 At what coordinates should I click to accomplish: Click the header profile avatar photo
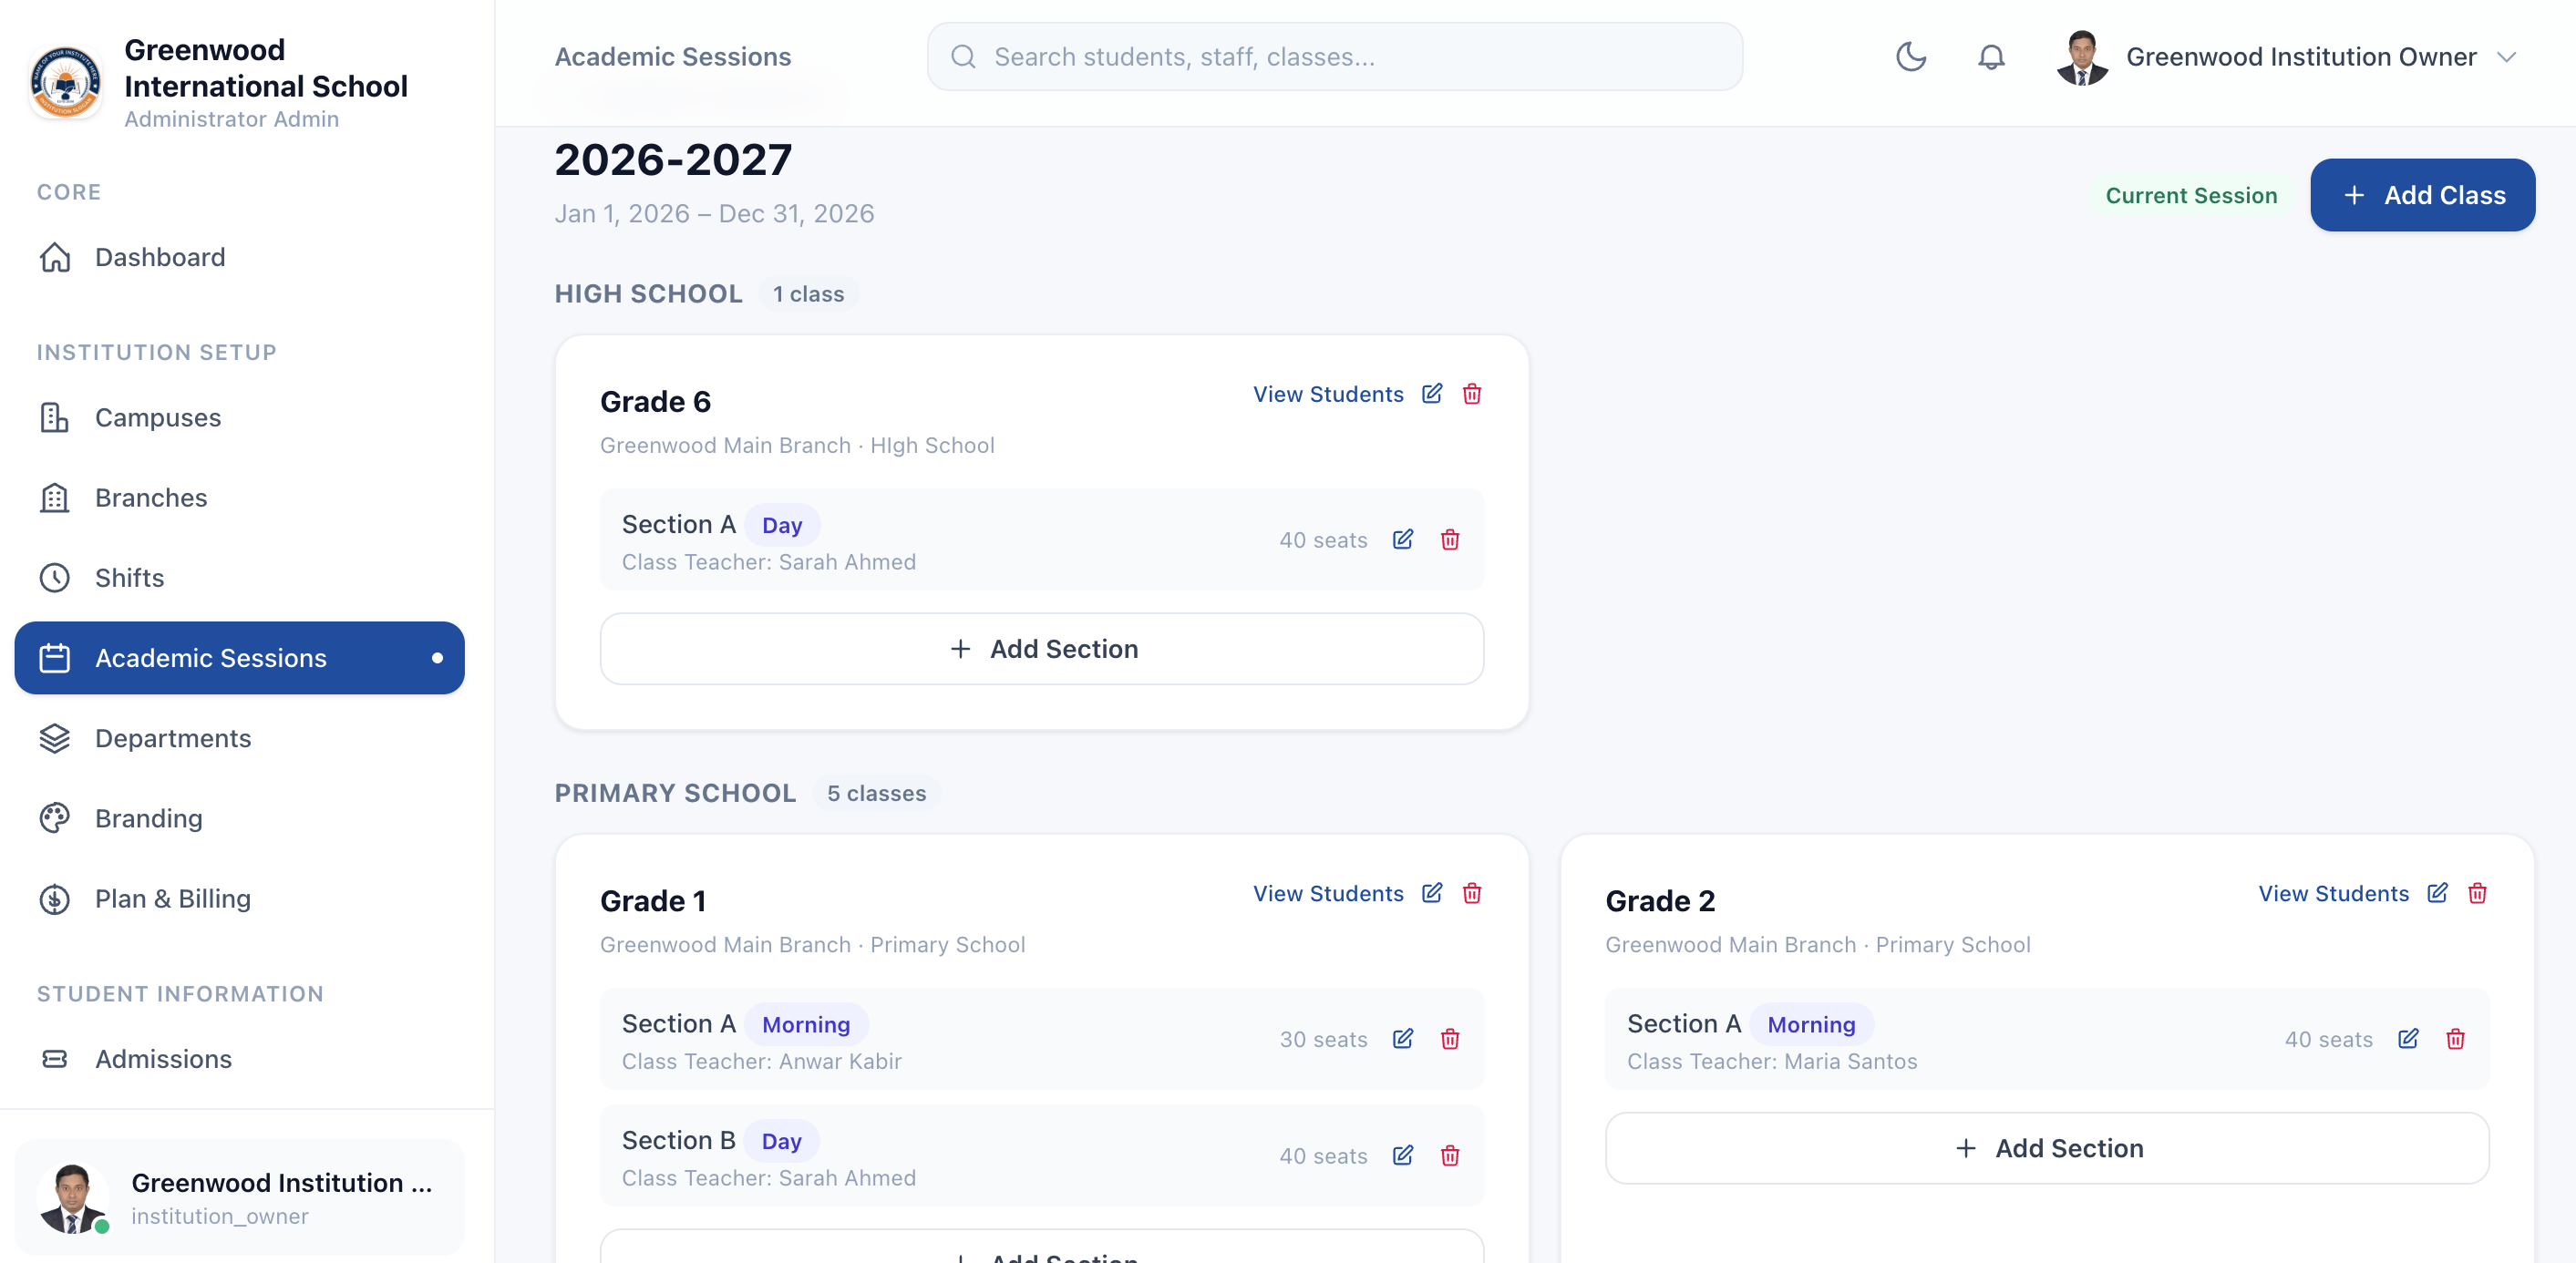pyautogui.click(x=2082, y=57)
